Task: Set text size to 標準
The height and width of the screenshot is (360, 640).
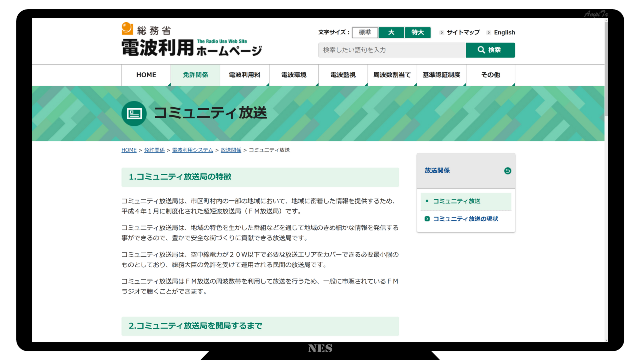Action: 365,32
